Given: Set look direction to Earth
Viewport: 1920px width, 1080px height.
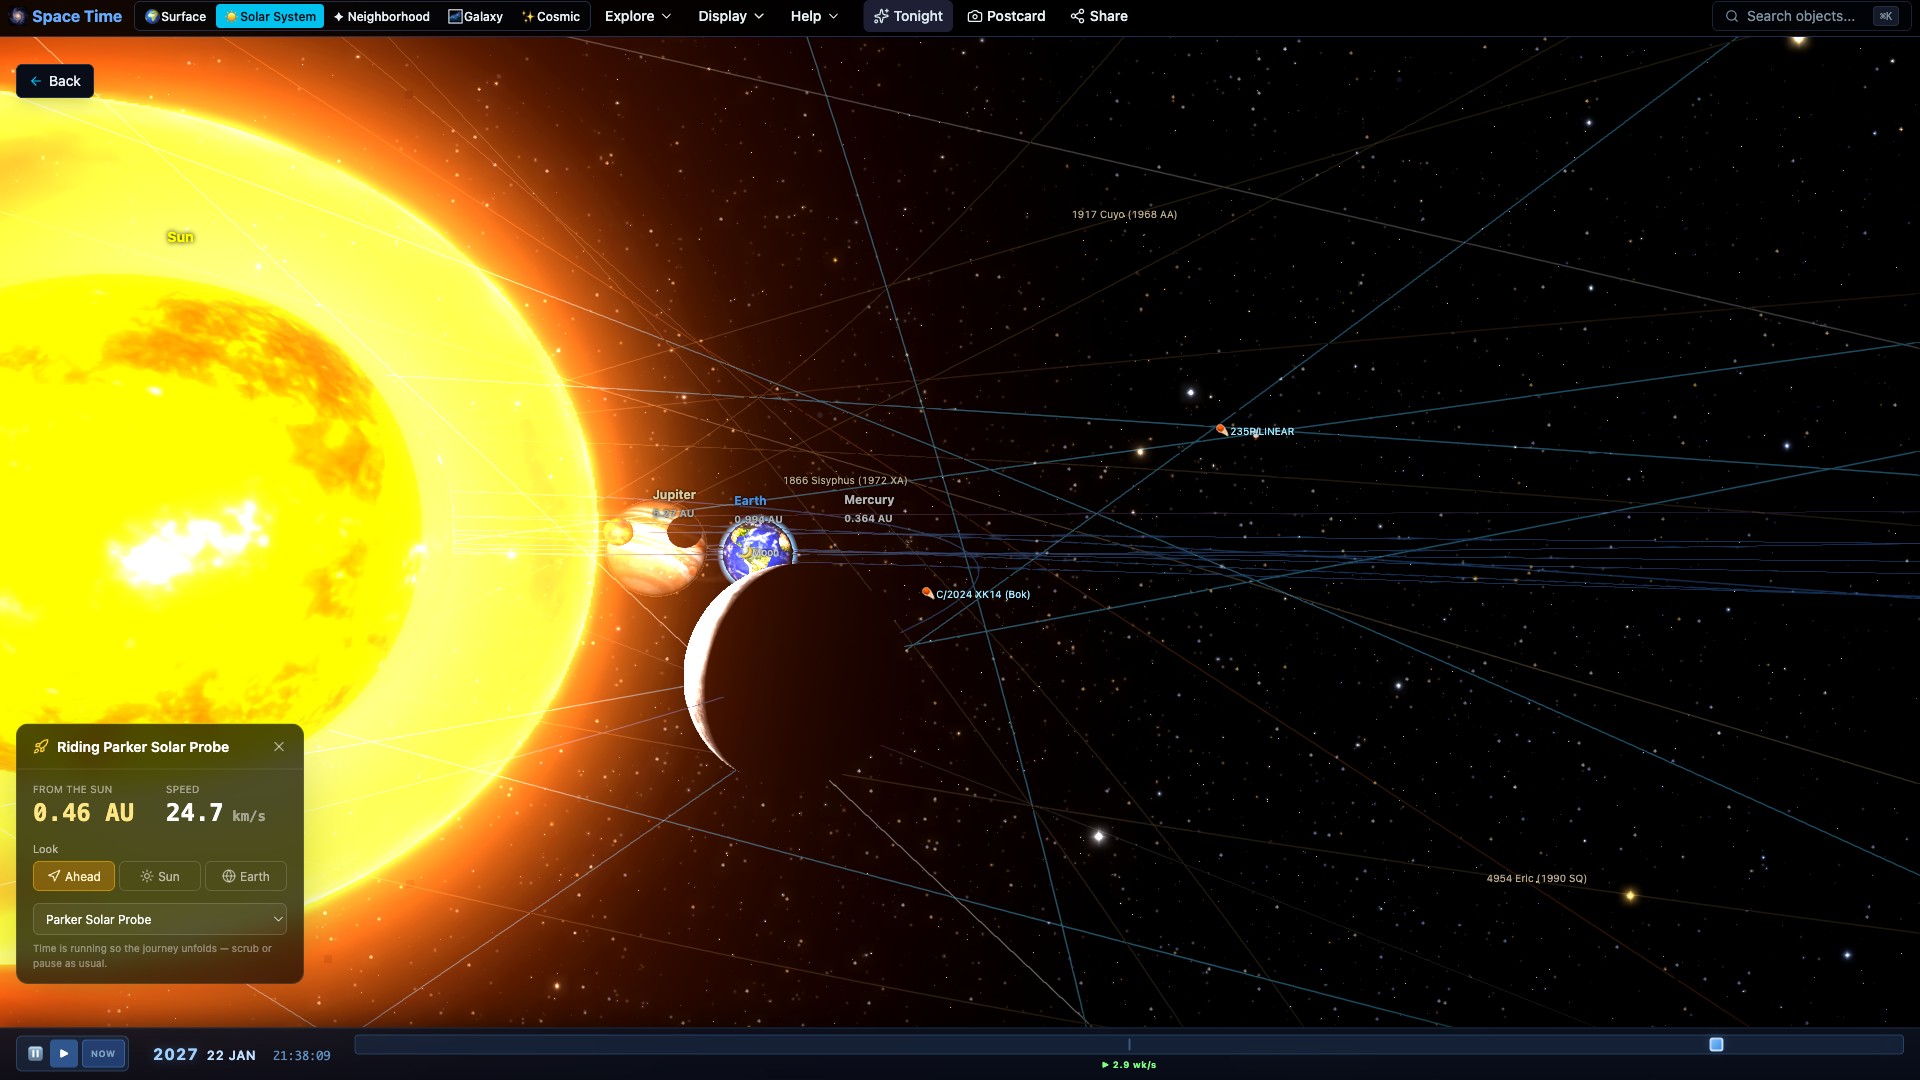Looking at the screenshot, I should tap(246, 876).
